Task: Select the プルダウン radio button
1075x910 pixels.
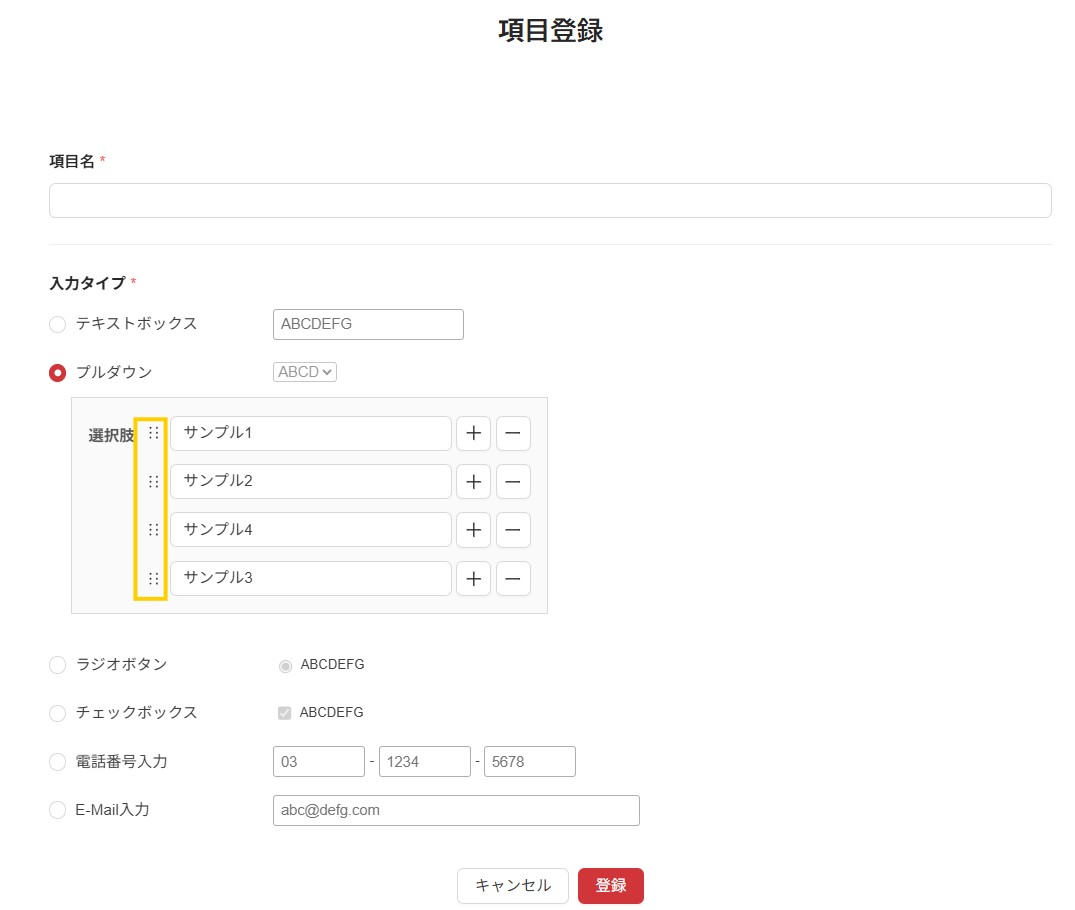Action: click(58, 373)
